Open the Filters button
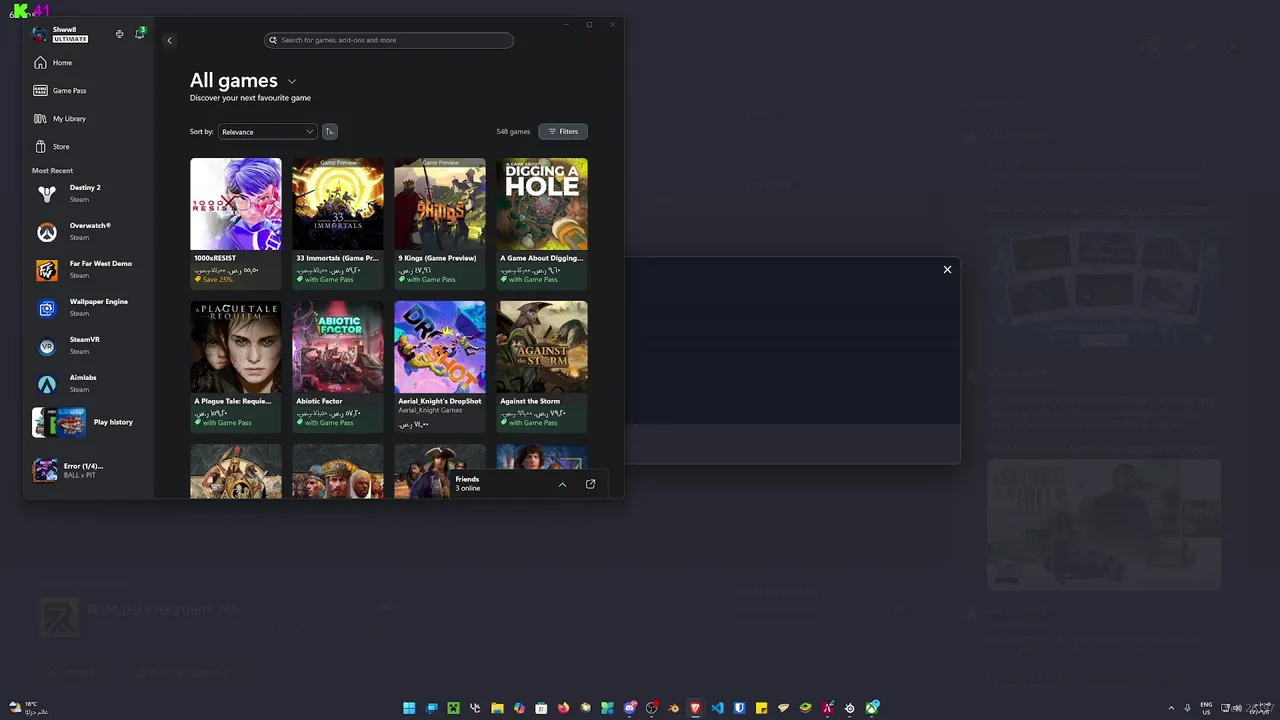This screenshot has width=1280, height=720. pos(563,131)
